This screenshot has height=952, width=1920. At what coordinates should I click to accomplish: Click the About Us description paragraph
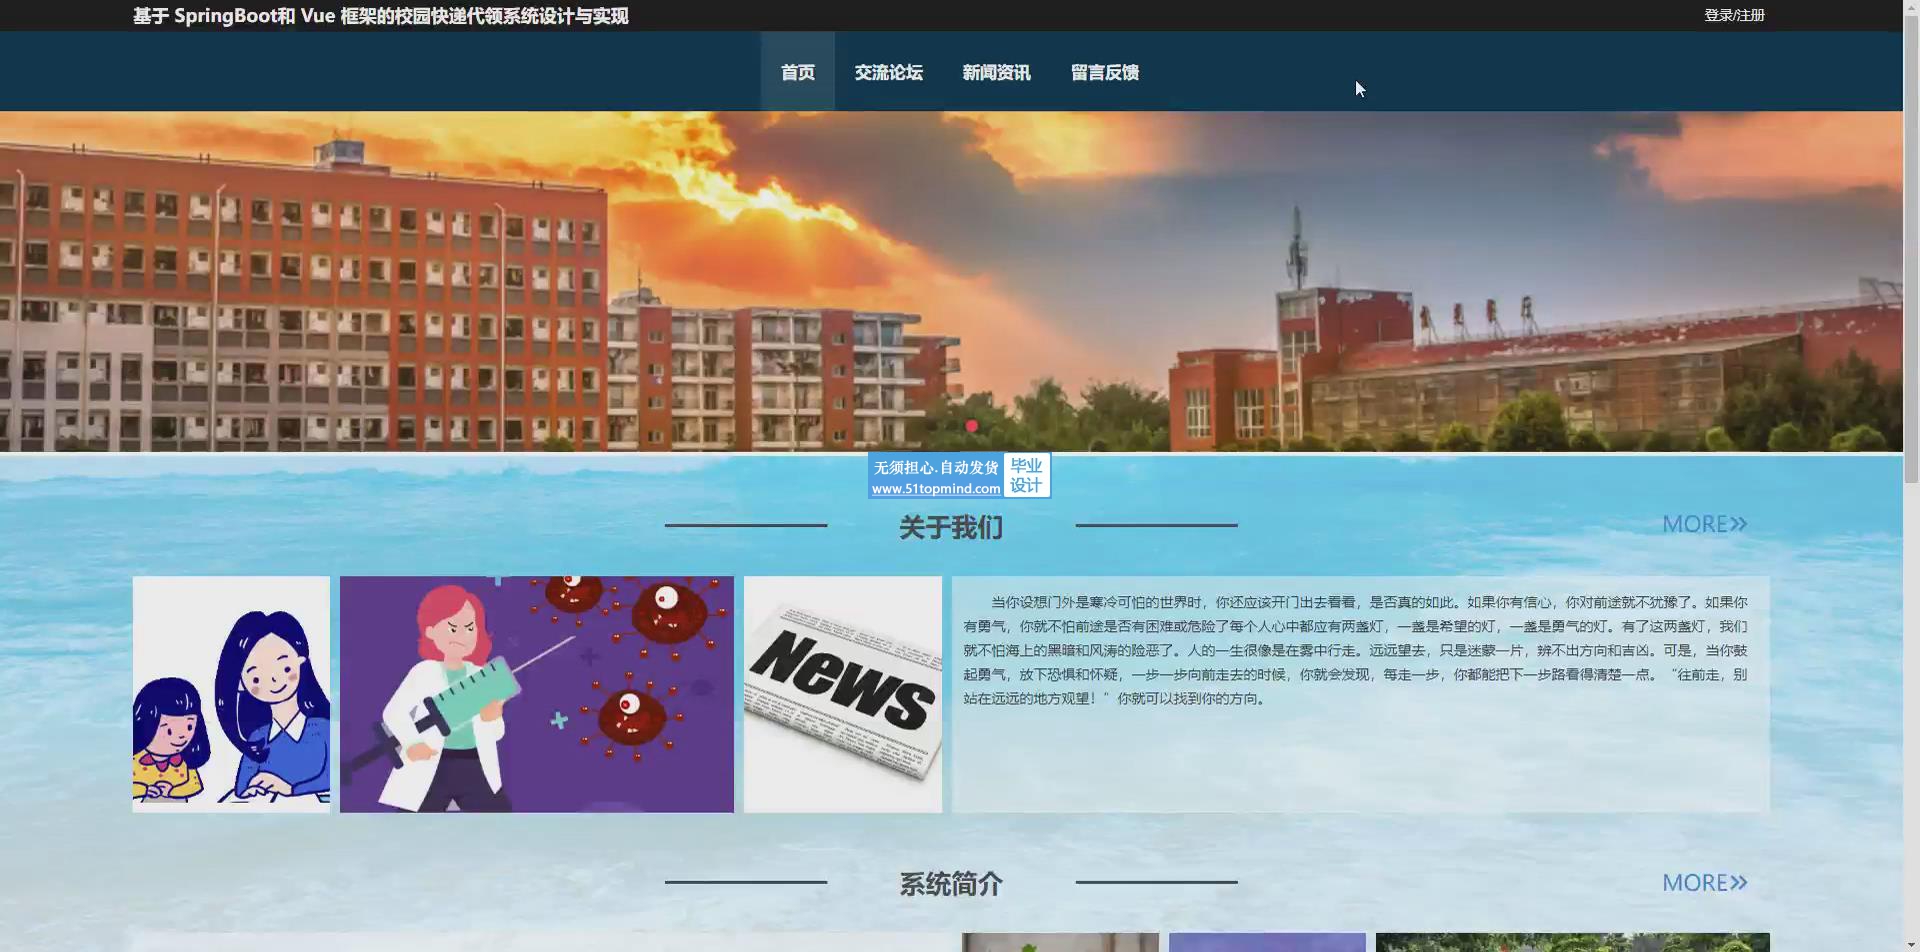[x=1355, y=650]
